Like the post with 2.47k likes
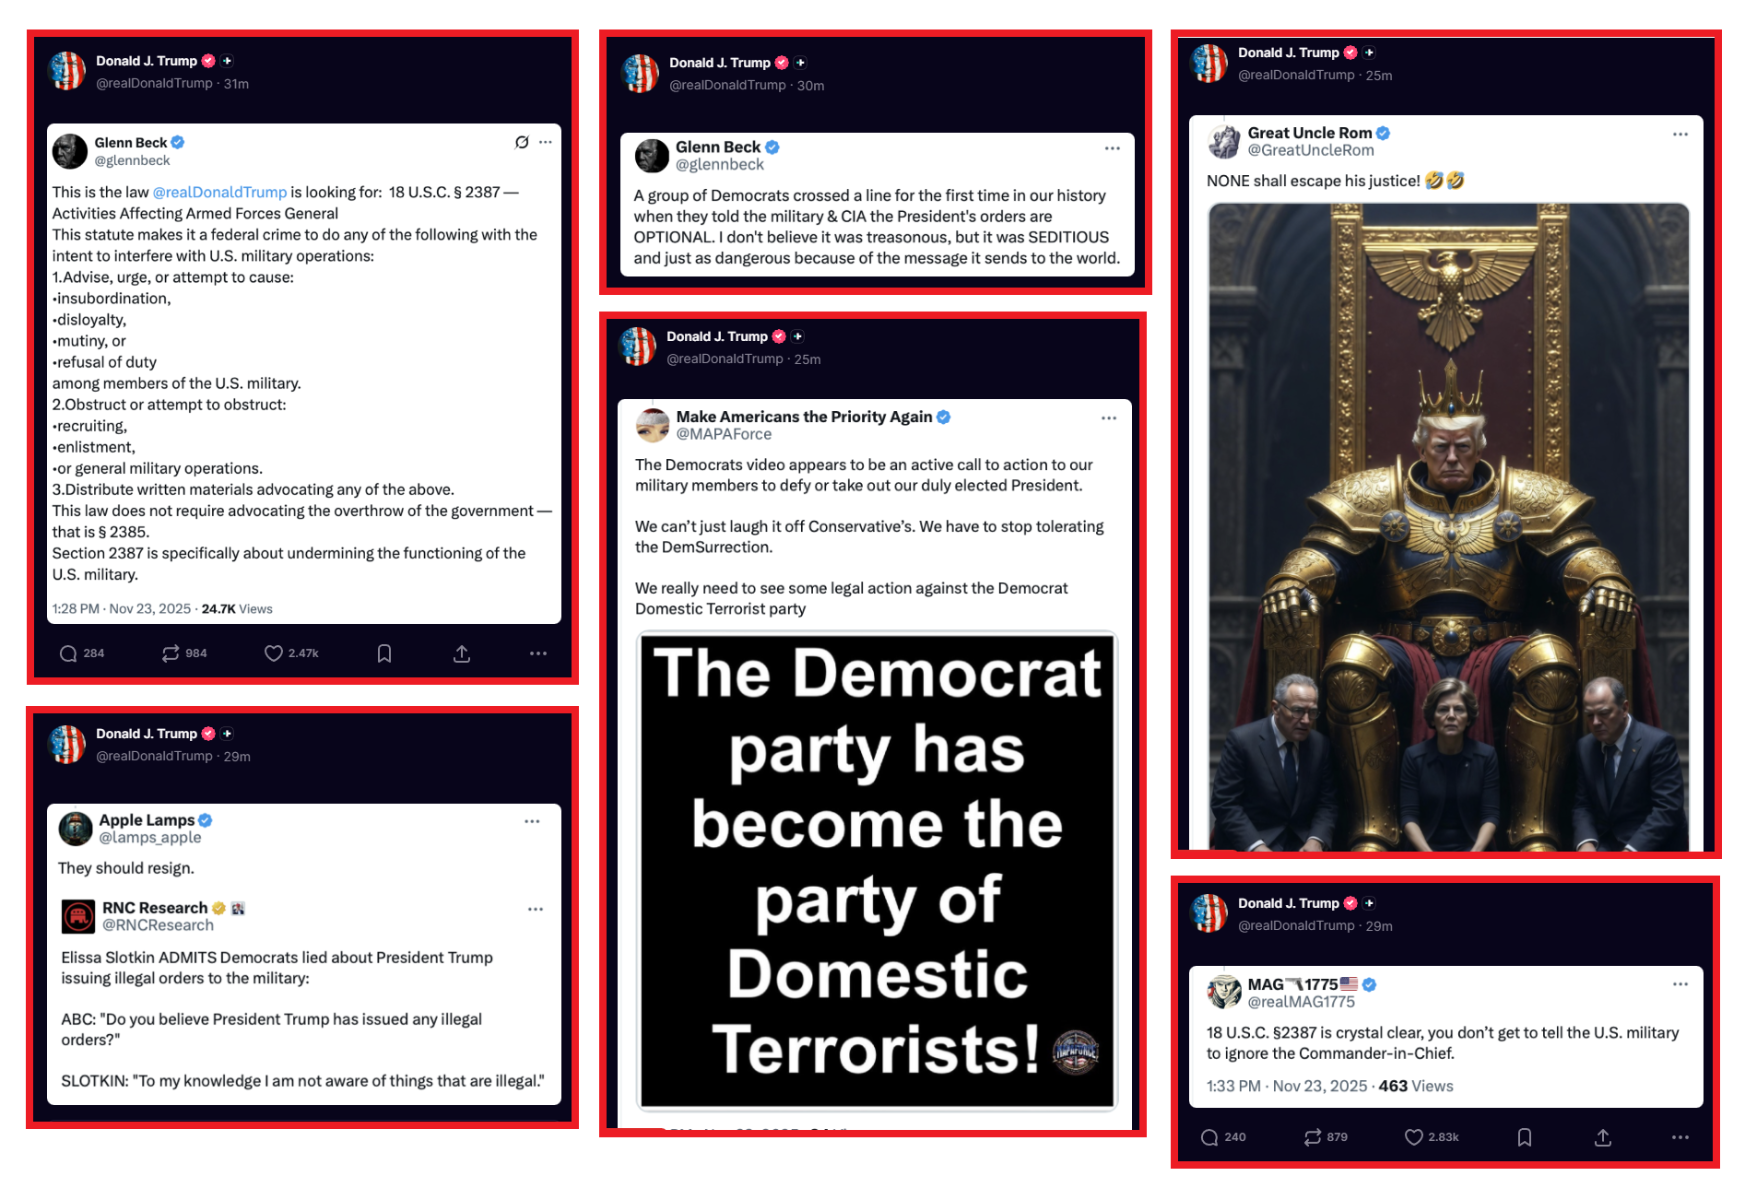Viewport: 1745px width, 1188px height. coord(273,653)
